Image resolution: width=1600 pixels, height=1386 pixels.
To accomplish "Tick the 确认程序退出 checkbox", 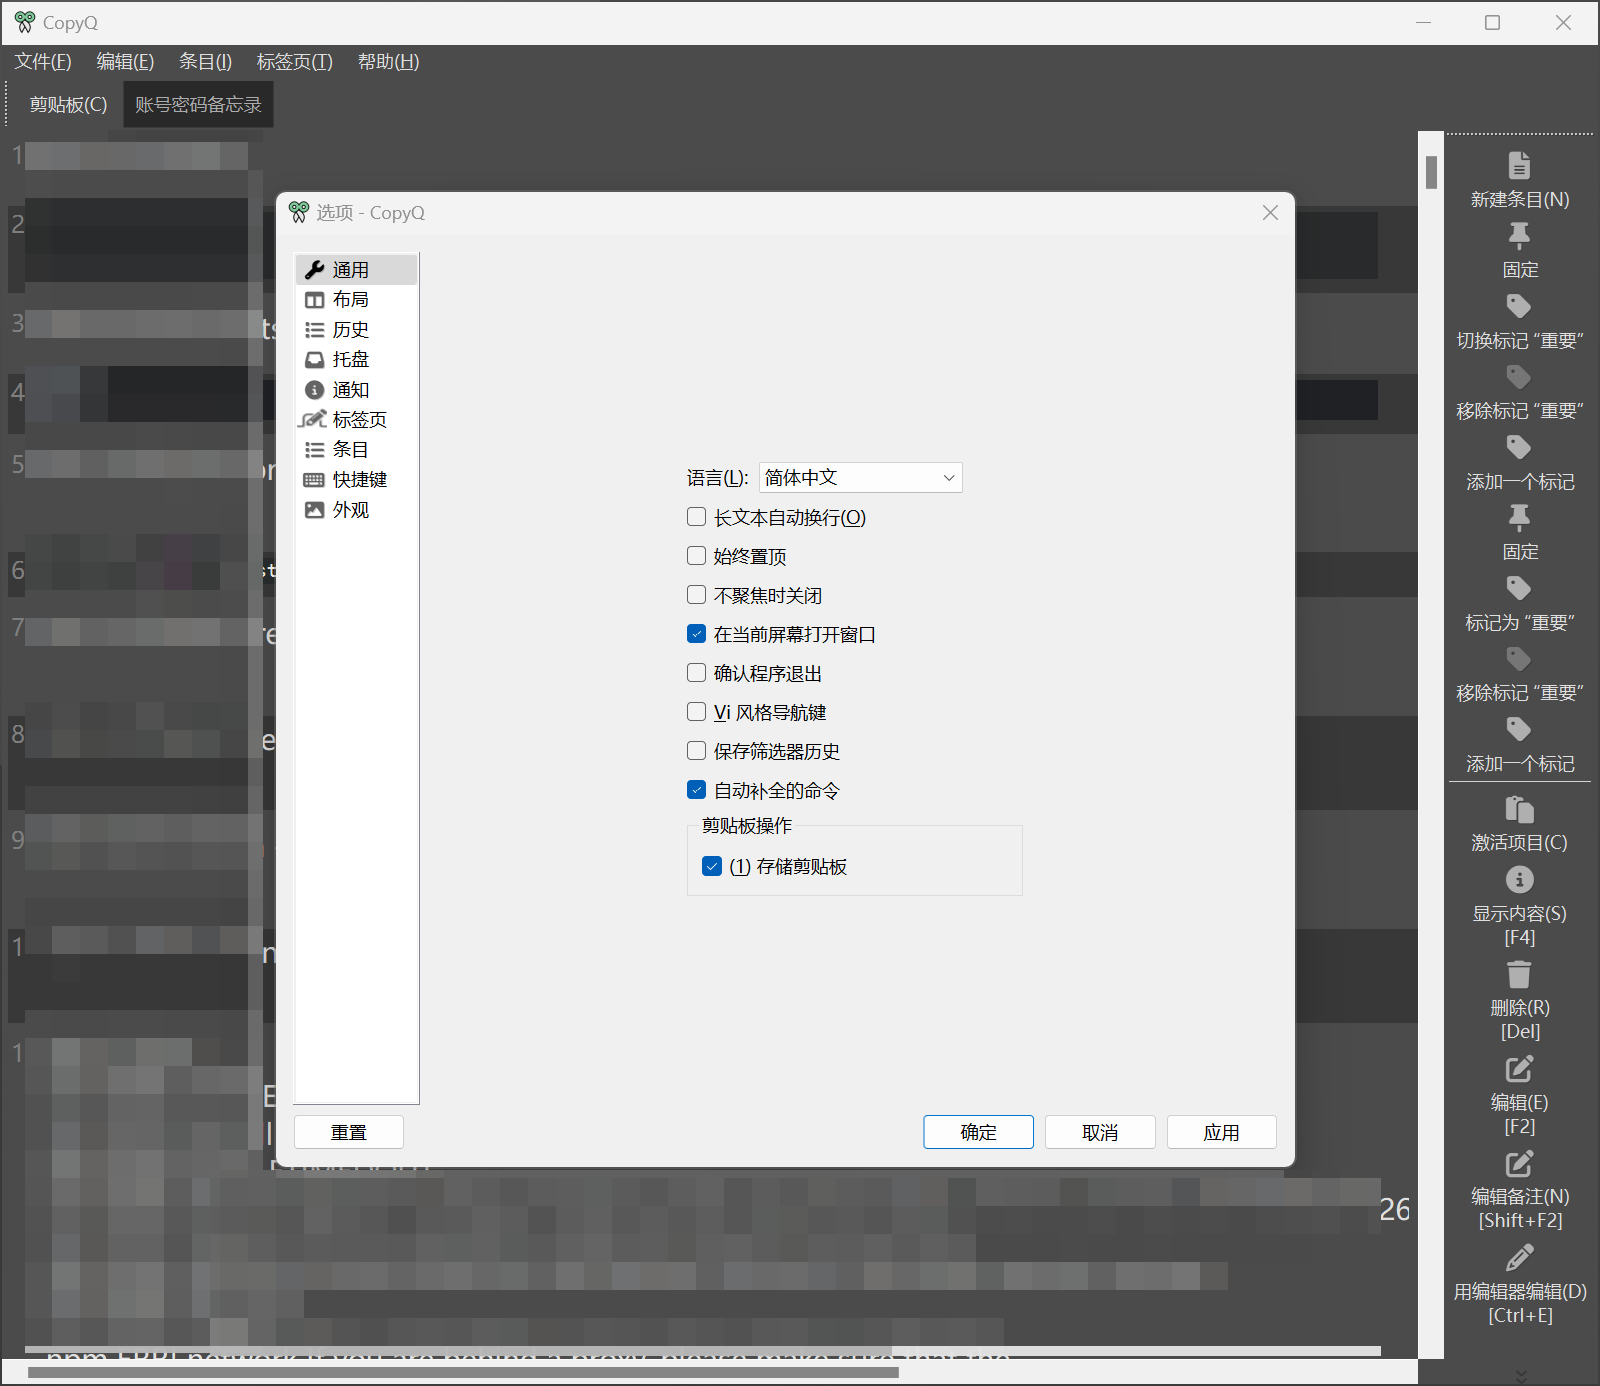I will coord(697,673).
